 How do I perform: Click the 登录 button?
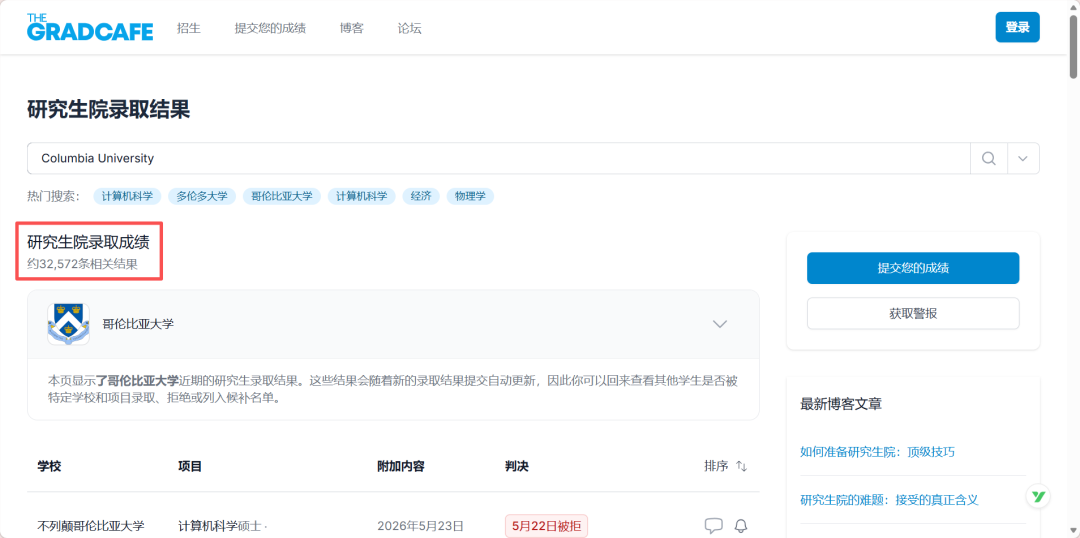tap(1017, 28)
